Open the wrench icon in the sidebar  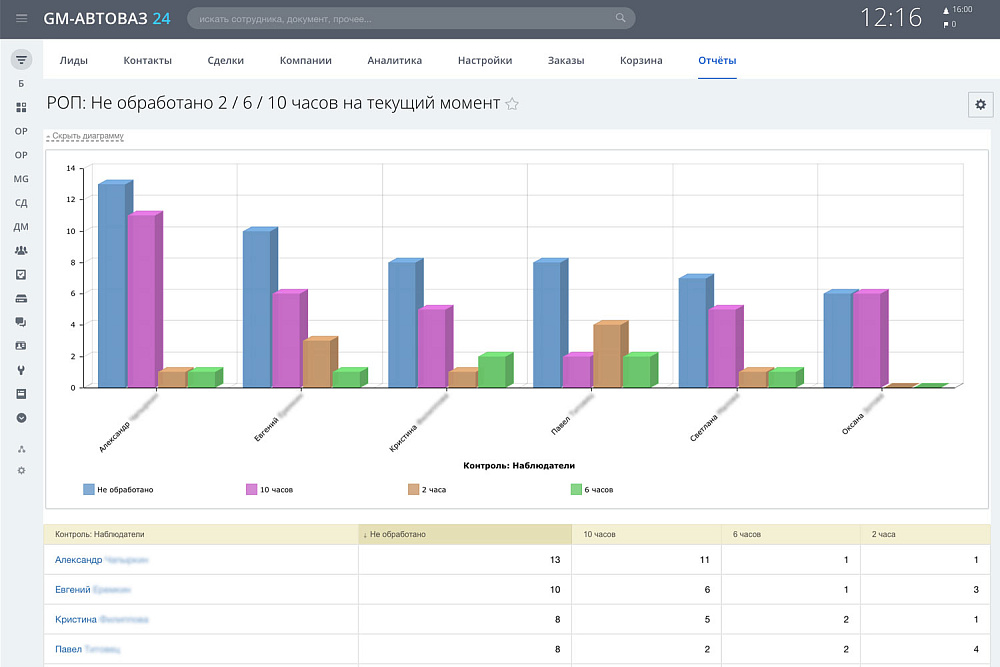(x=21, y=370)
